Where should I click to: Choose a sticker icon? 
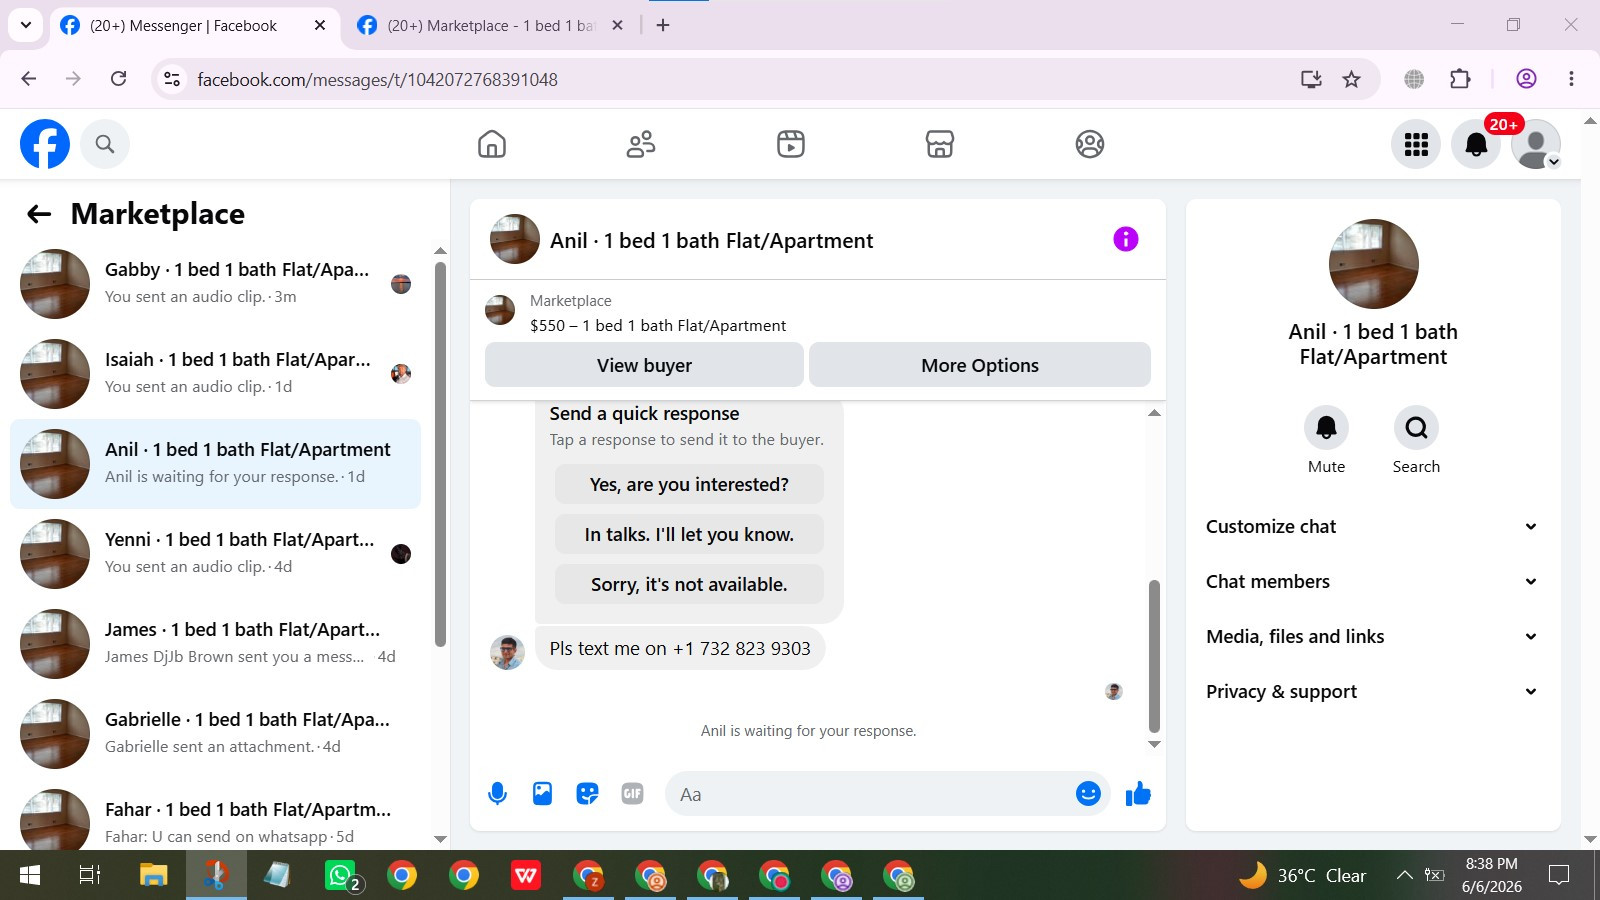click(588, 794)
